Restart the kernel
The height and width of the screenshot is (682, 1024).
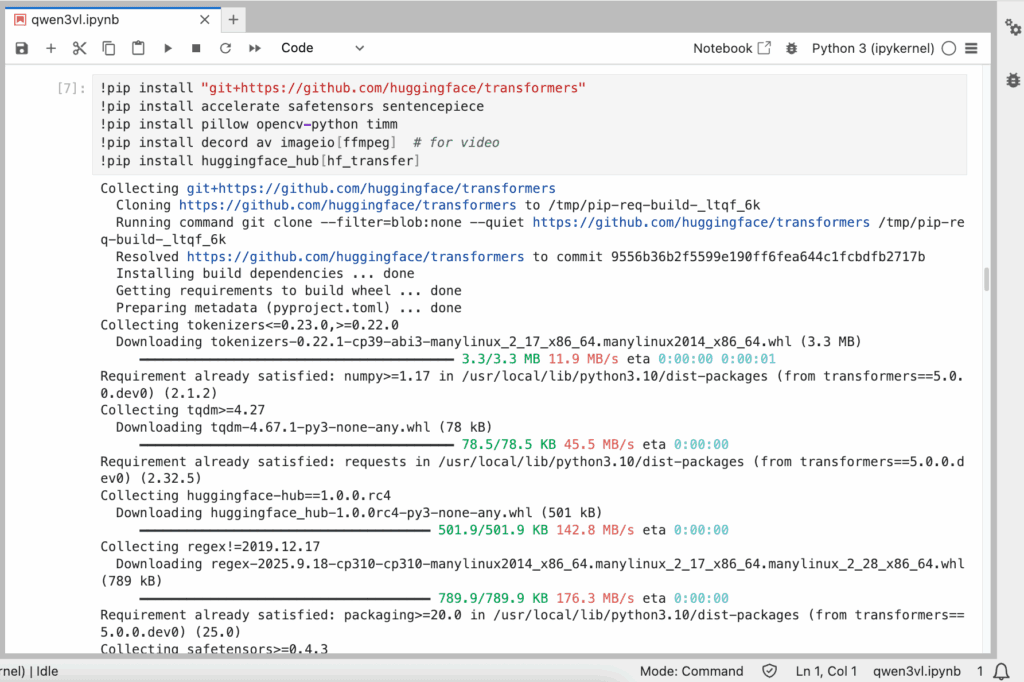[x=225, y=48]
